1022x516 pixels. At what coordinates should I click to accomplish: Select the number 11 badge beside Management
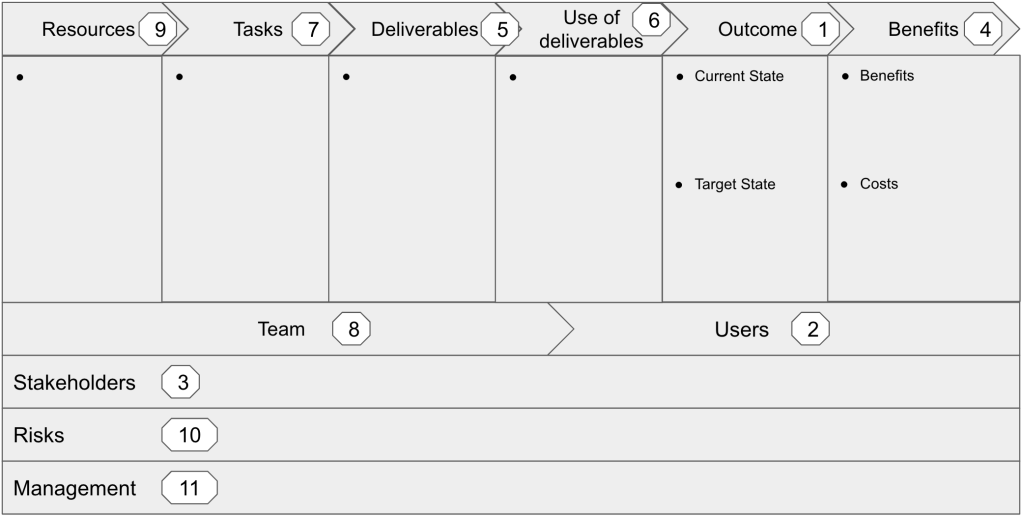click(x=189, y=488)
